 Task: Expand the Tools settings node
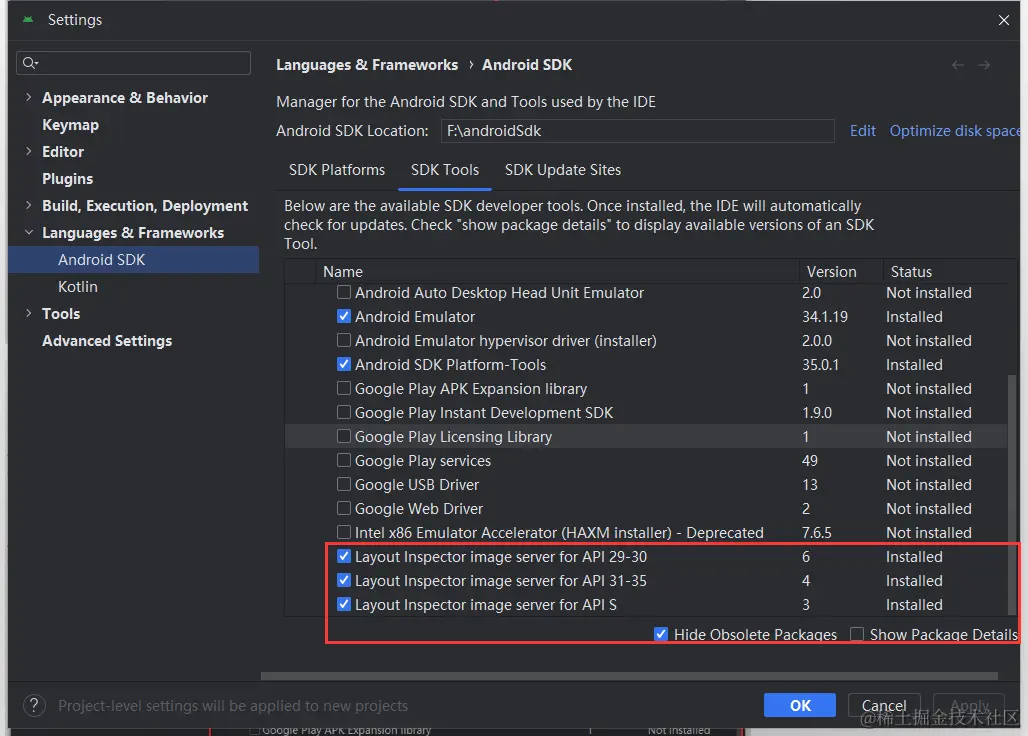tap(28, 313)
